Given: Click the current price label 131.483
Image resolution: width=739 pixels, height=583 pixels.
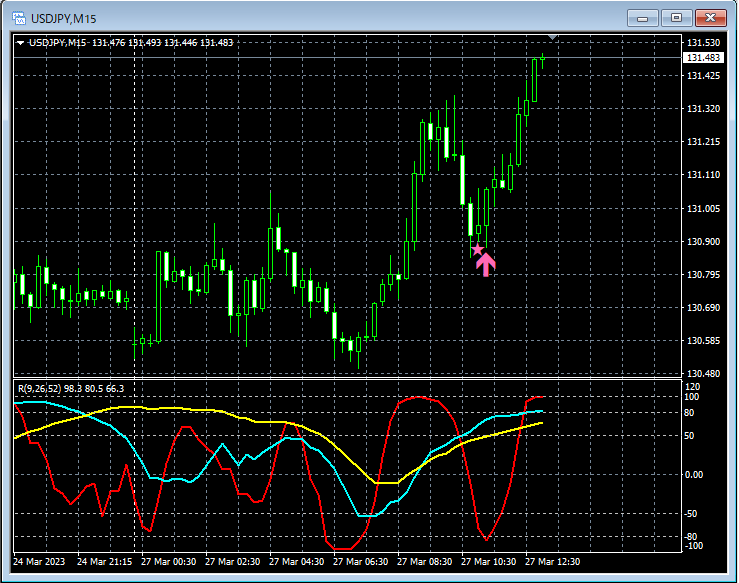Looking at the screenshot, I should [x=703, y=57].
